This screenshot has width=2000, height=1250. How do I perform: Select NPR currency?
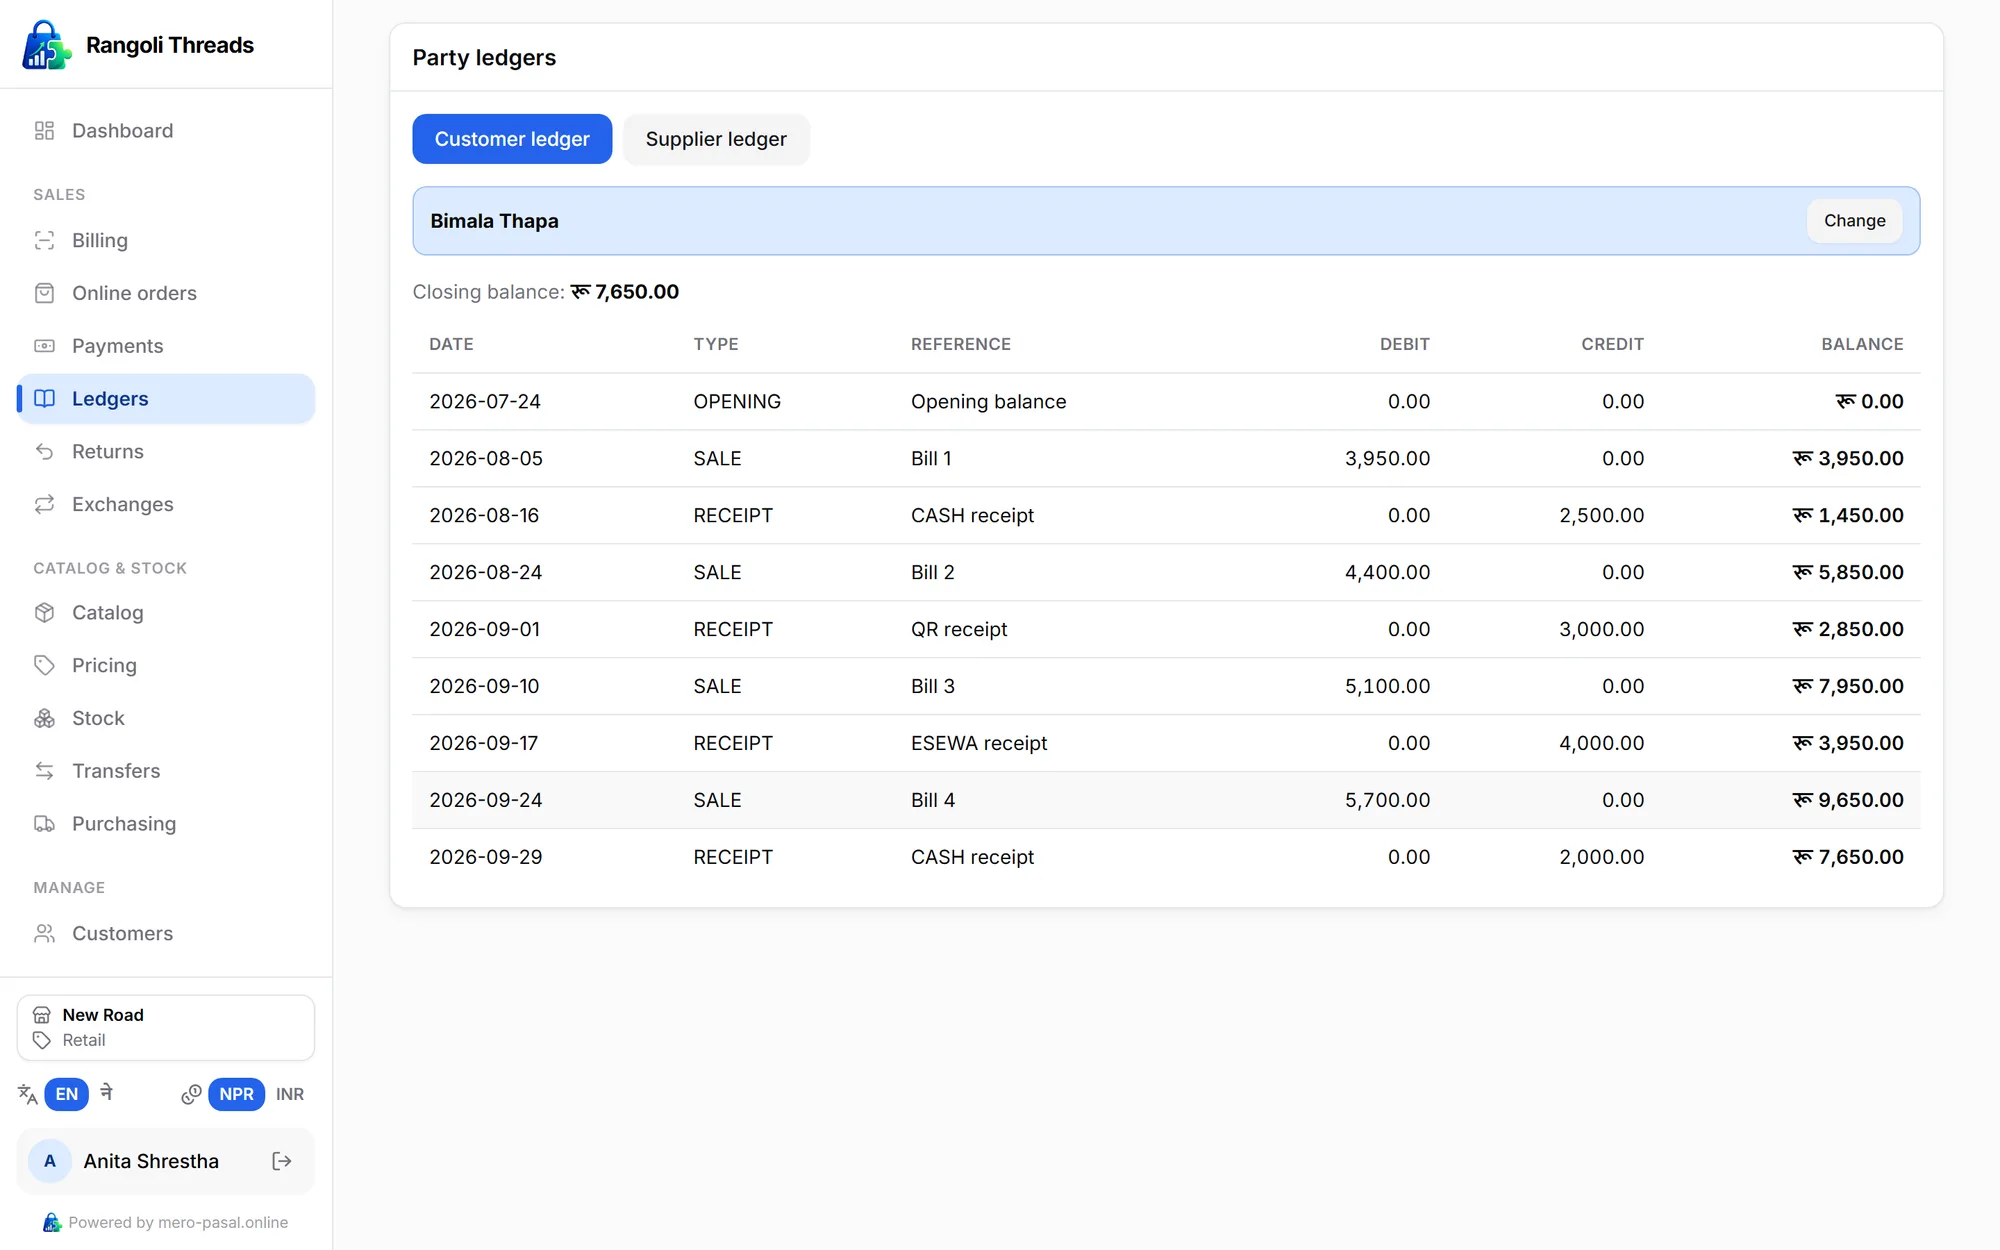point(236,1094)
